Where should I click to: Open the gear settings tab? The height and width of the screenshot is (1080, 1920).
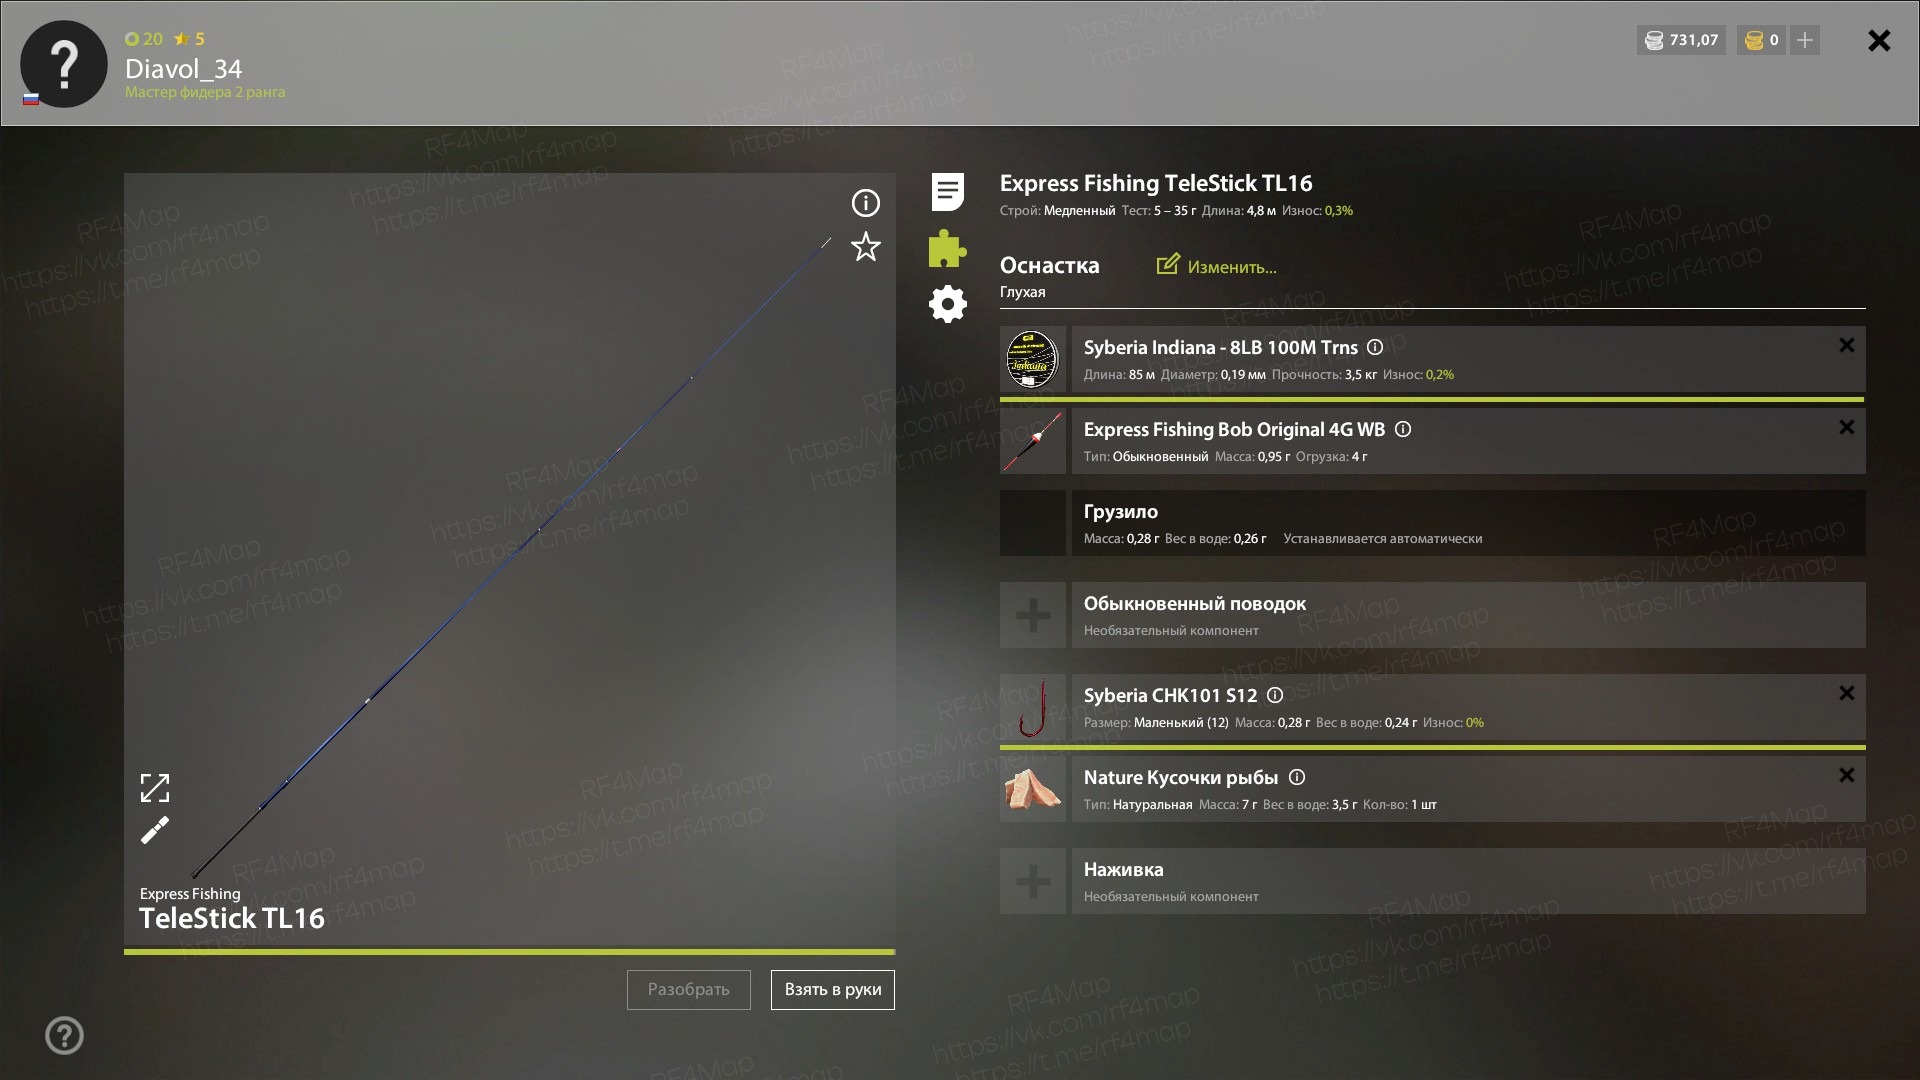(x=947, y=304)
